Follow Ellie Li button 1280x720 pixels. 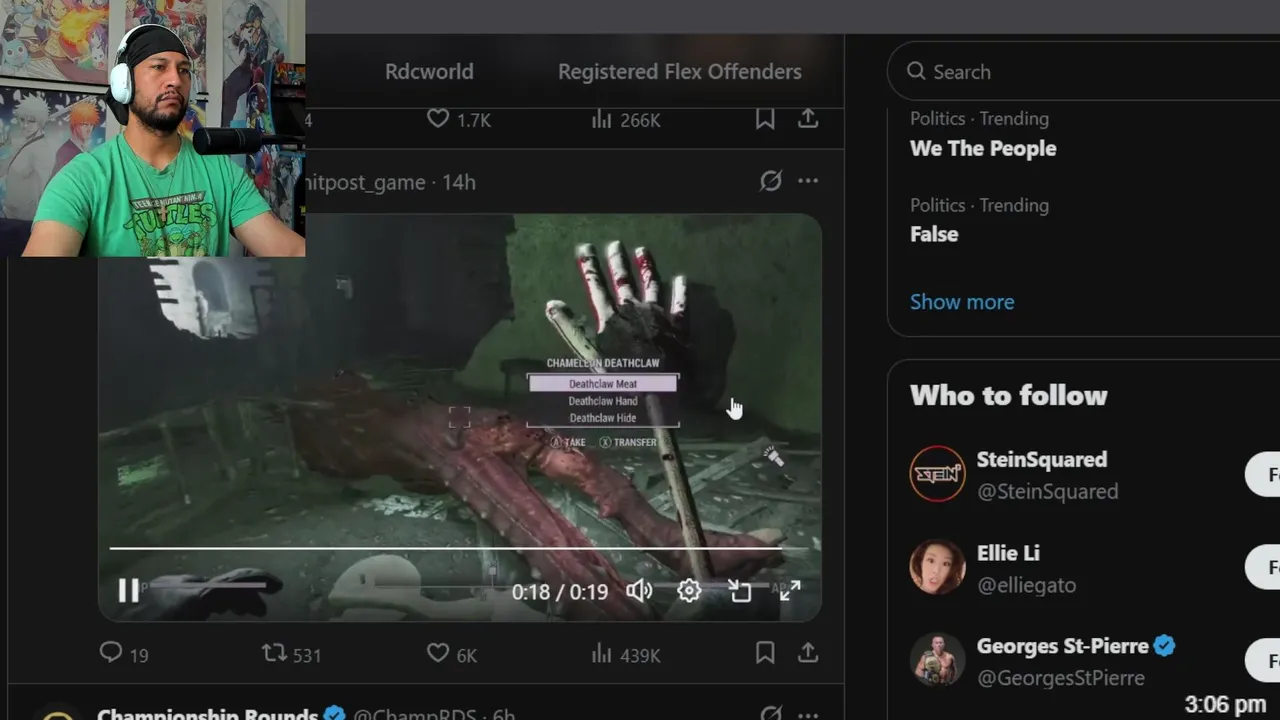(1262, 567)
